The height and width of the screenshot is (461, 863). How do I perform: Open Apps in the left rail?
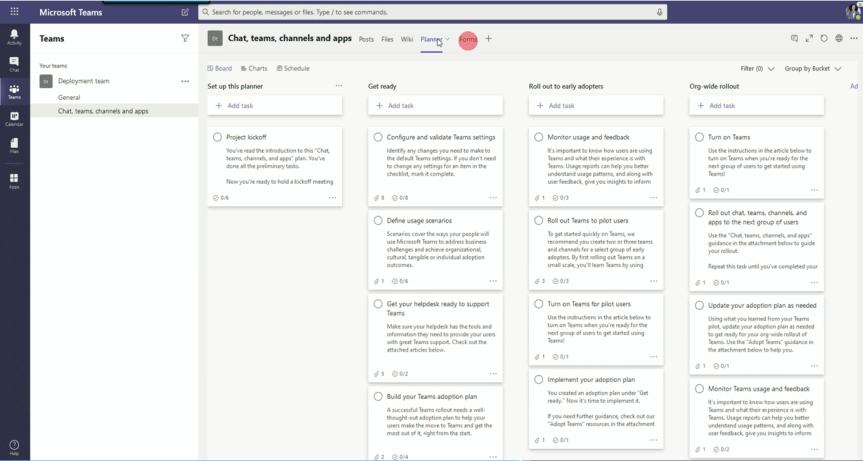point(14,181)
